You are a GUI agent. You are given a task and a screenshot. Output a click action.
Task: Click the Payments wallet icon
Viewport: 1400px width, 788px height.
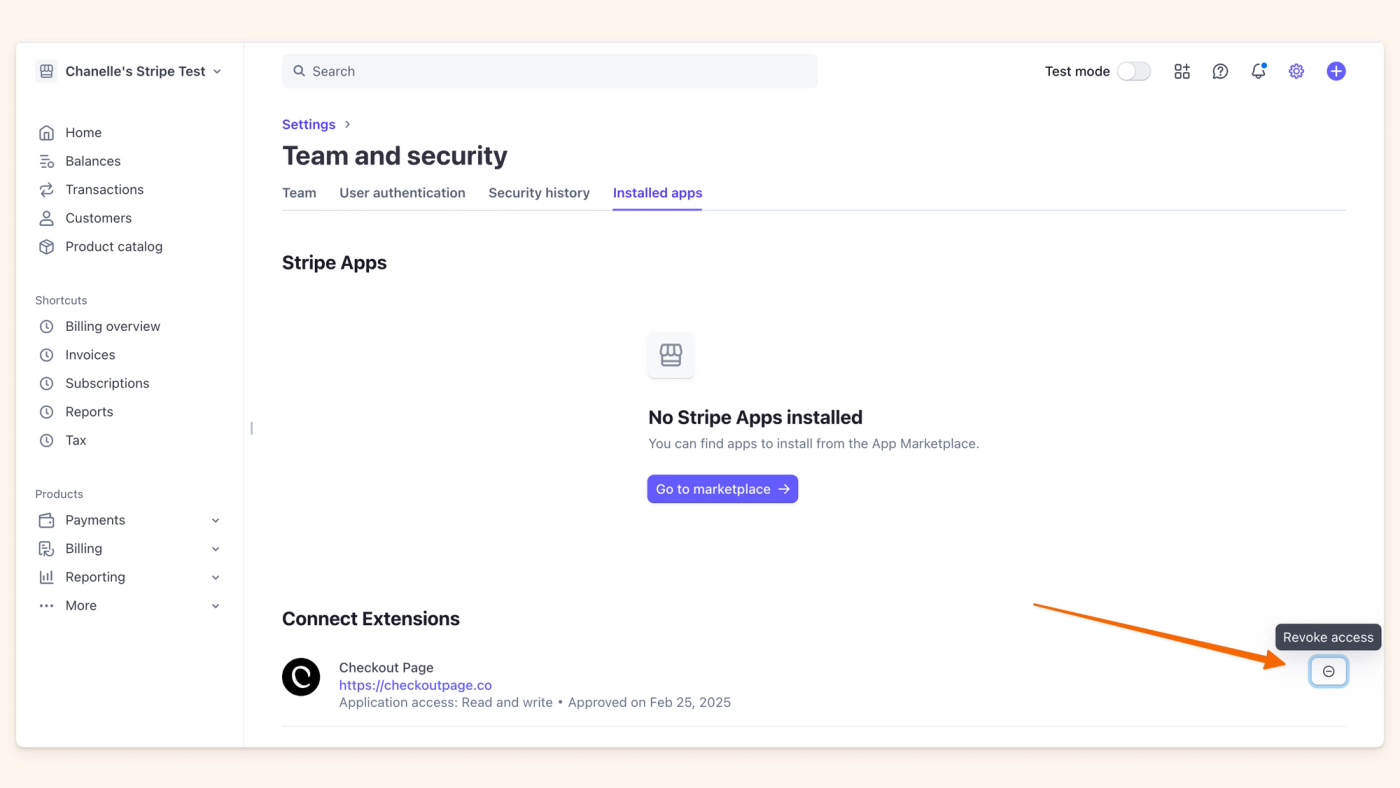pos(46,520)
